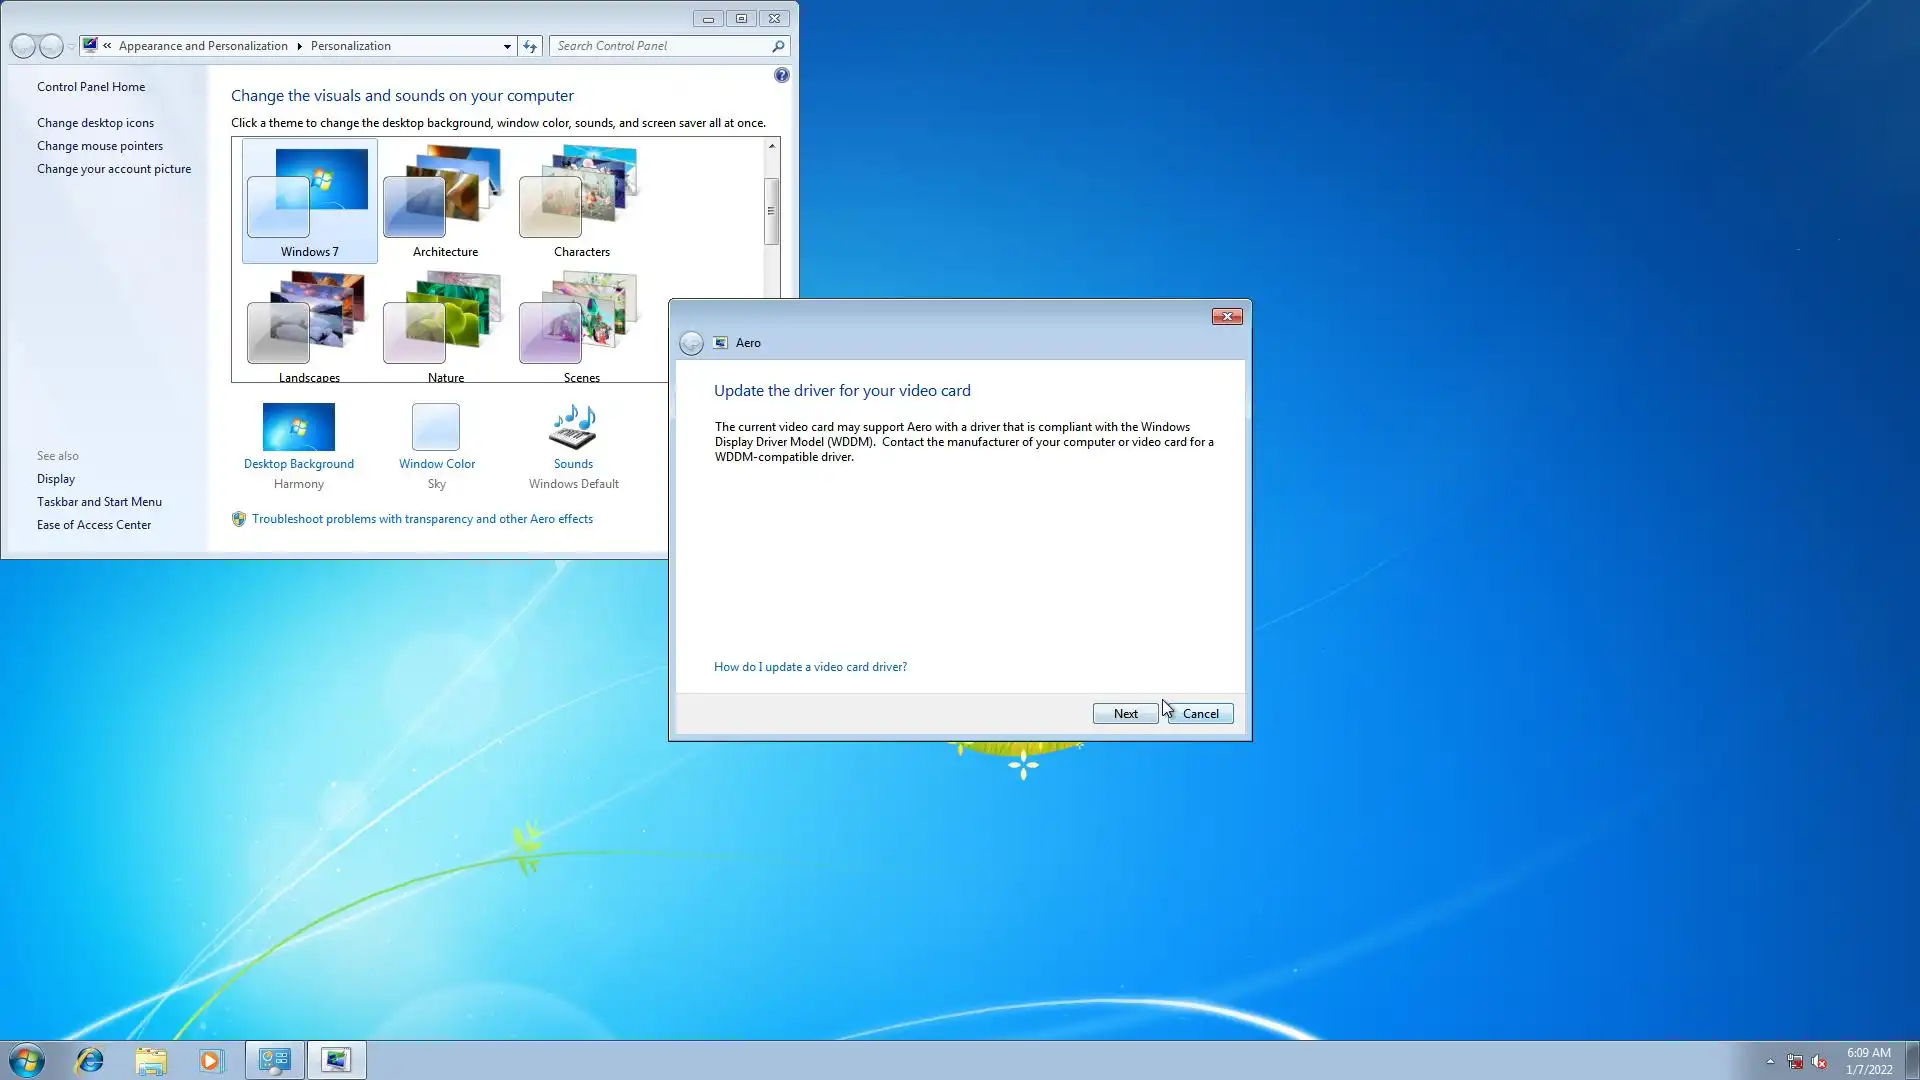The height and width of the screenshot is (1080, 1920).
Task: Open Change desktop icons link
Action: coord(95,123)
